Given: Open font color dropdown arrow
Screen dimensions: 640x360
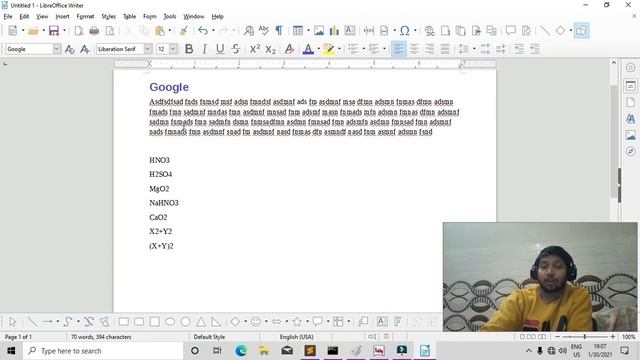Looking at the screenshot, I should tap(318, 49).
